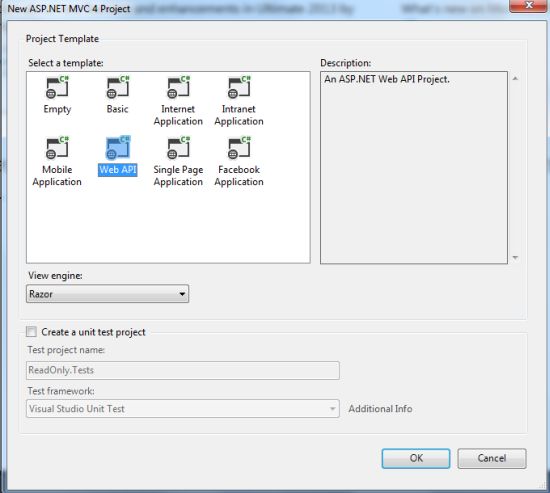This screenshot has height=493, width=550.
Task: Open the Additional Info link
Action: (x=380, y=409)
